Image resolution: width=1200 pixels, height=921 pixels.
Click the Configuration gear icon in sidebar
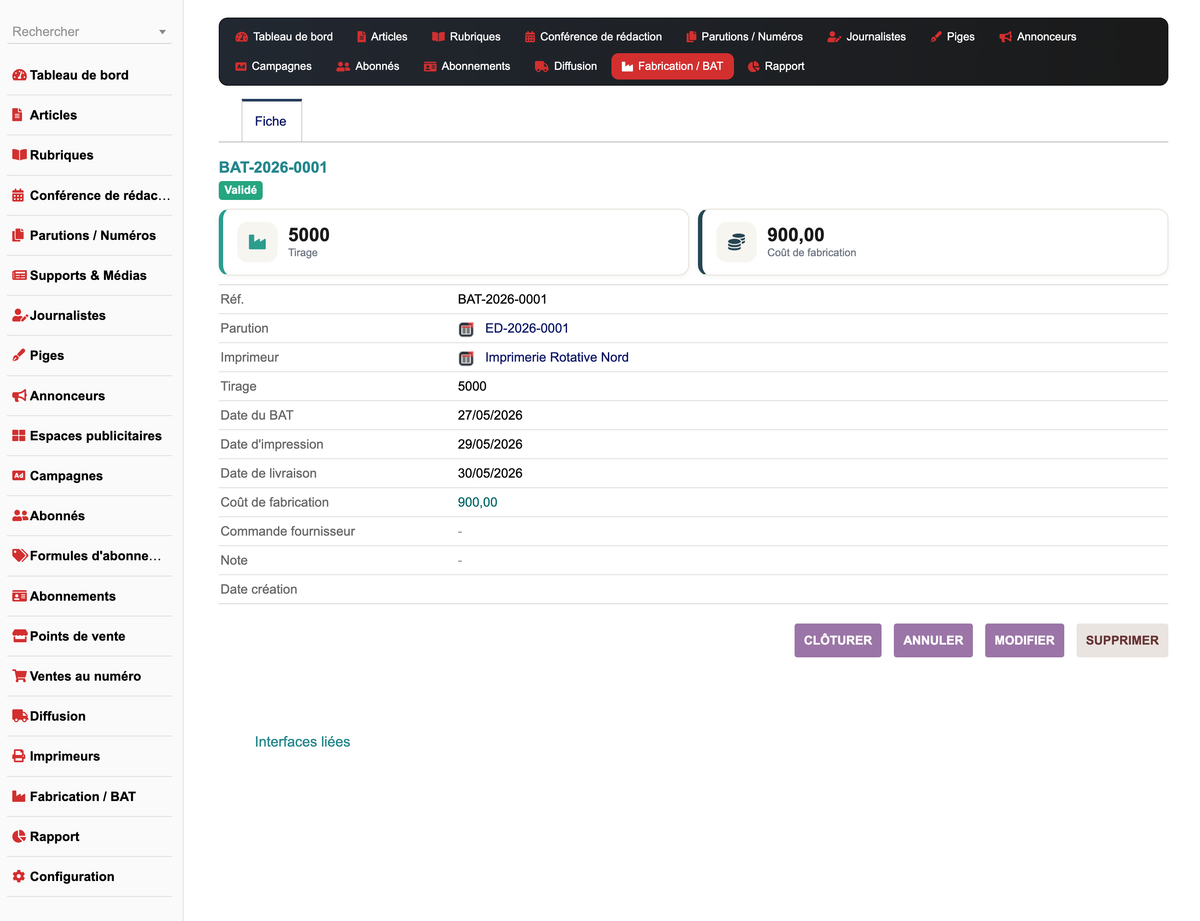[x=18, y=876]
